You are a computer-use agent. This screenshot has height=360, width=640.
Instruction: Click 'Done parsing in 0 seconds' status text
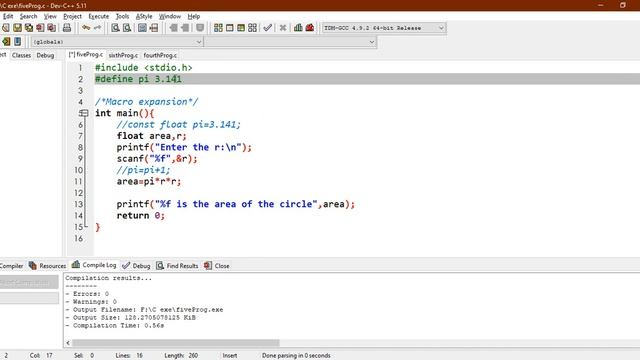[x=296, y=356]
